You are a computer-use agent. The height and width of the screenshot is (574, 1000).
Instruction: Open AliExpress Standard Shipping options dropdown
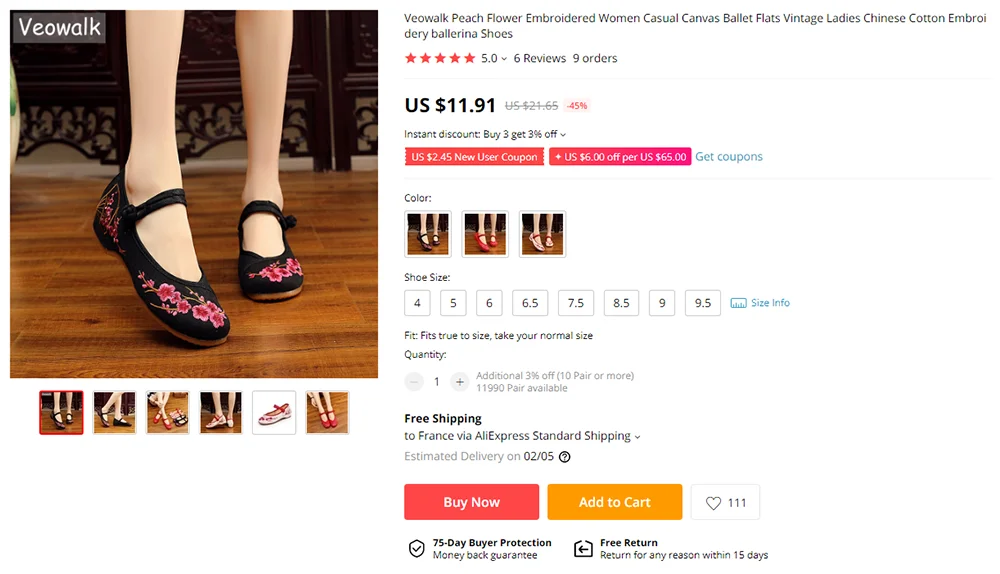(x=637, y=437)
